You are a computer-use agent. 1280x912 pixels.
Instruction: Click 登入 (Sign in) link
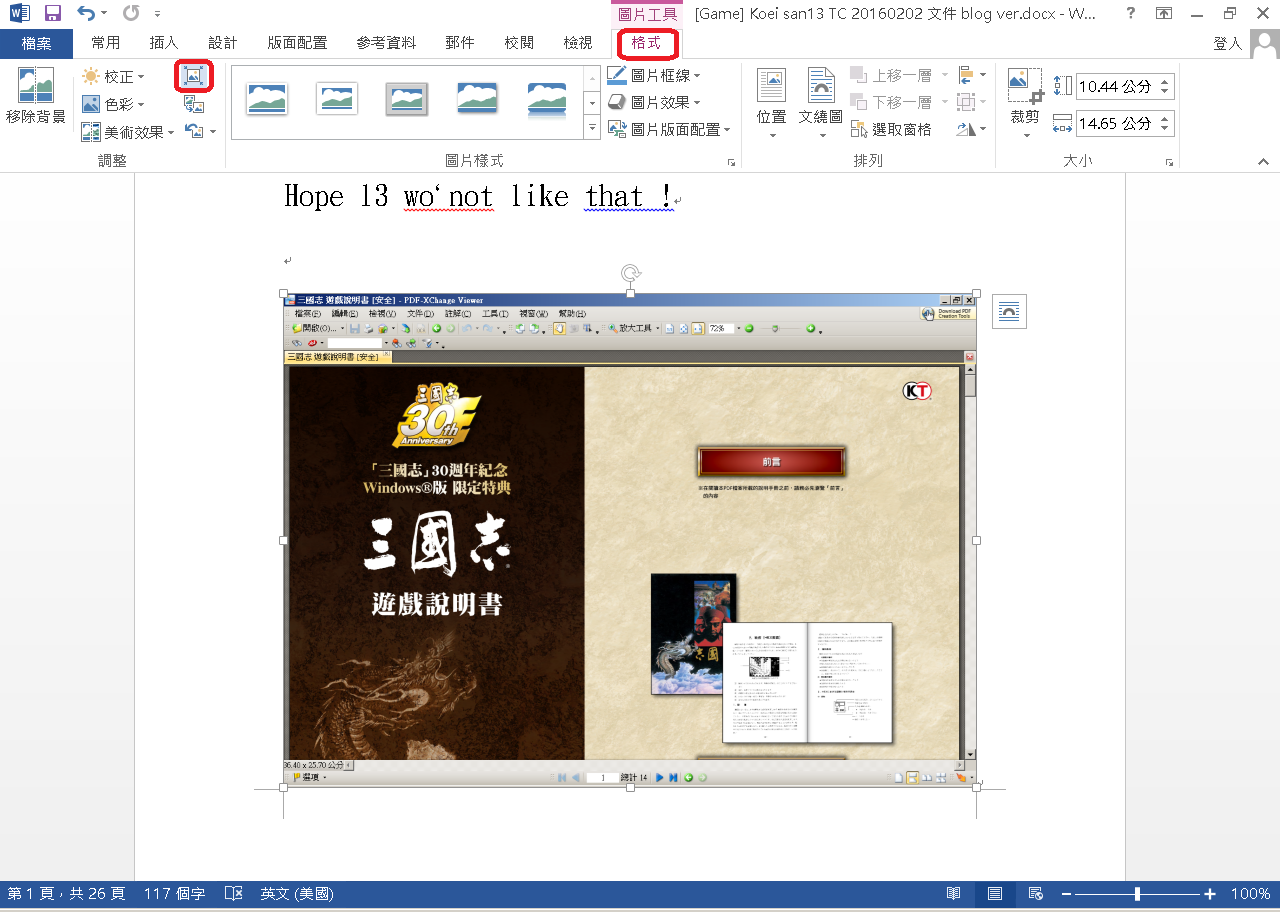point(1227,44)
